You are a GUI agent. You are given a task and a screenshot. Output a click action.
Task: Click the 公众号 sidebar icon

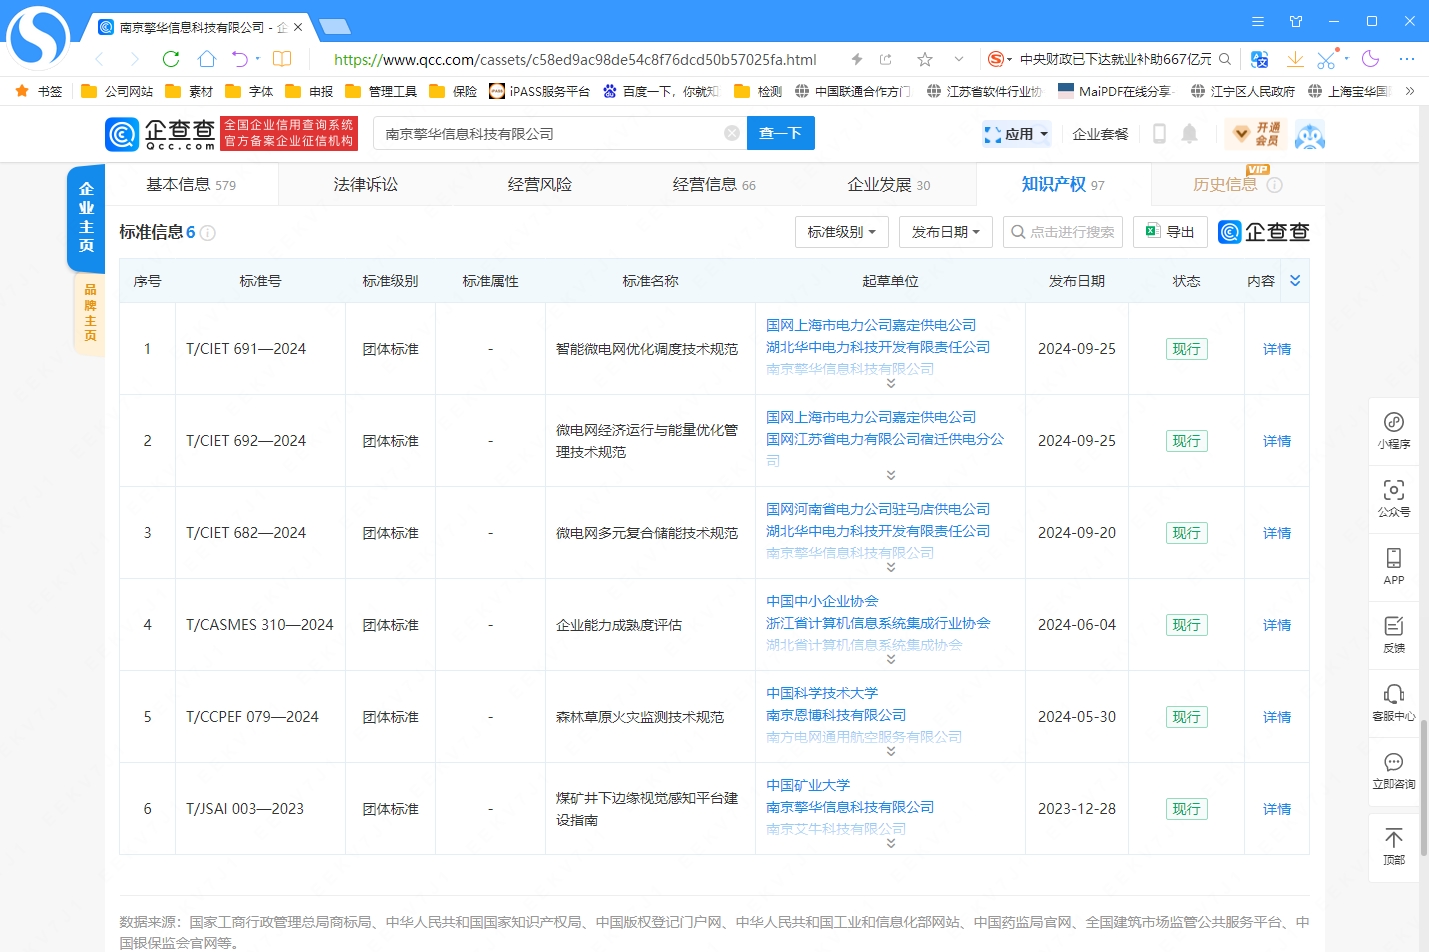pos(1393,499)
